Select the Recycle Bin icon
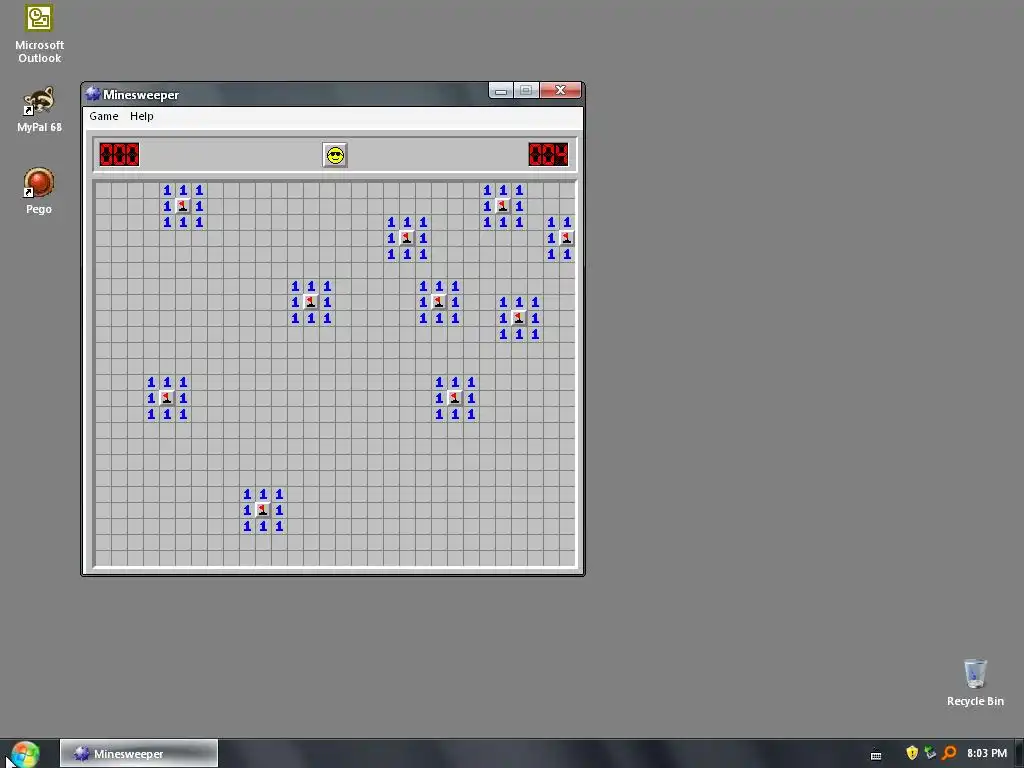Screen dimensions: 1024x768 coord(975,682)
